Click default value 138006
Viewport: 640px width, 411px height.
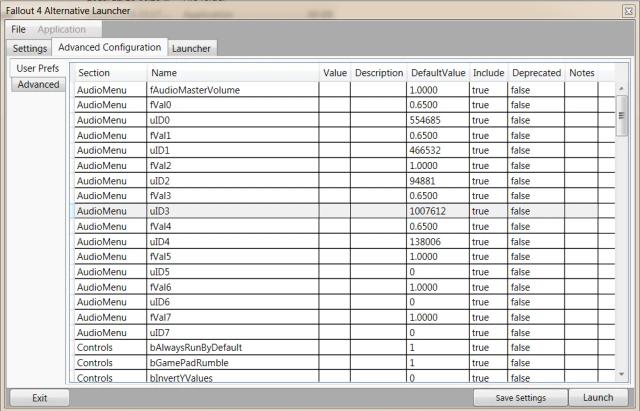tap(438, 242)
